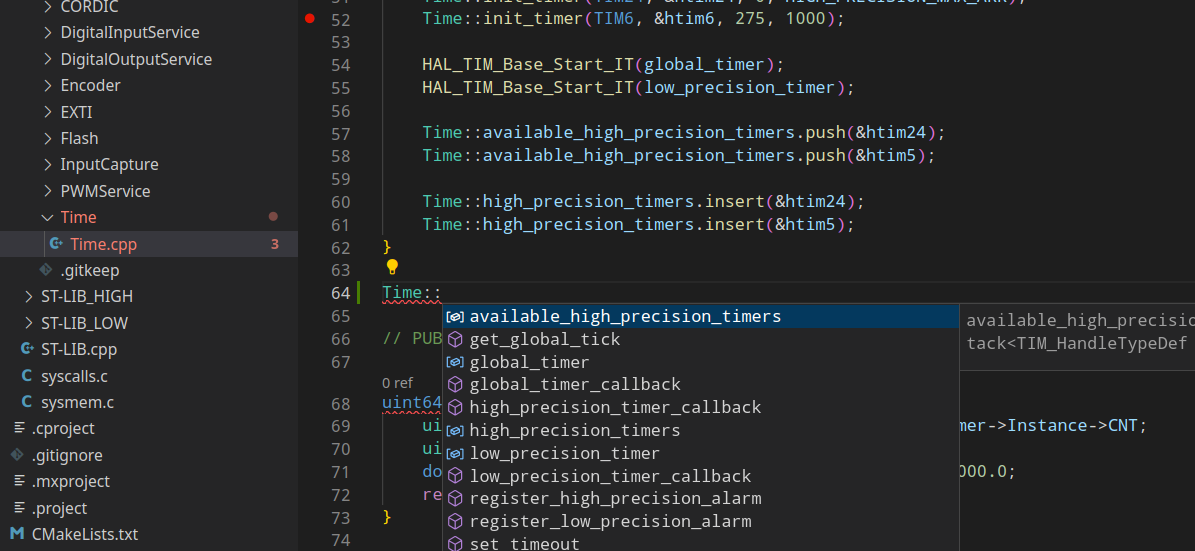Viewport: 1195px width, 551px height.
Task: Open the .project file
Action: coord(149,508)
